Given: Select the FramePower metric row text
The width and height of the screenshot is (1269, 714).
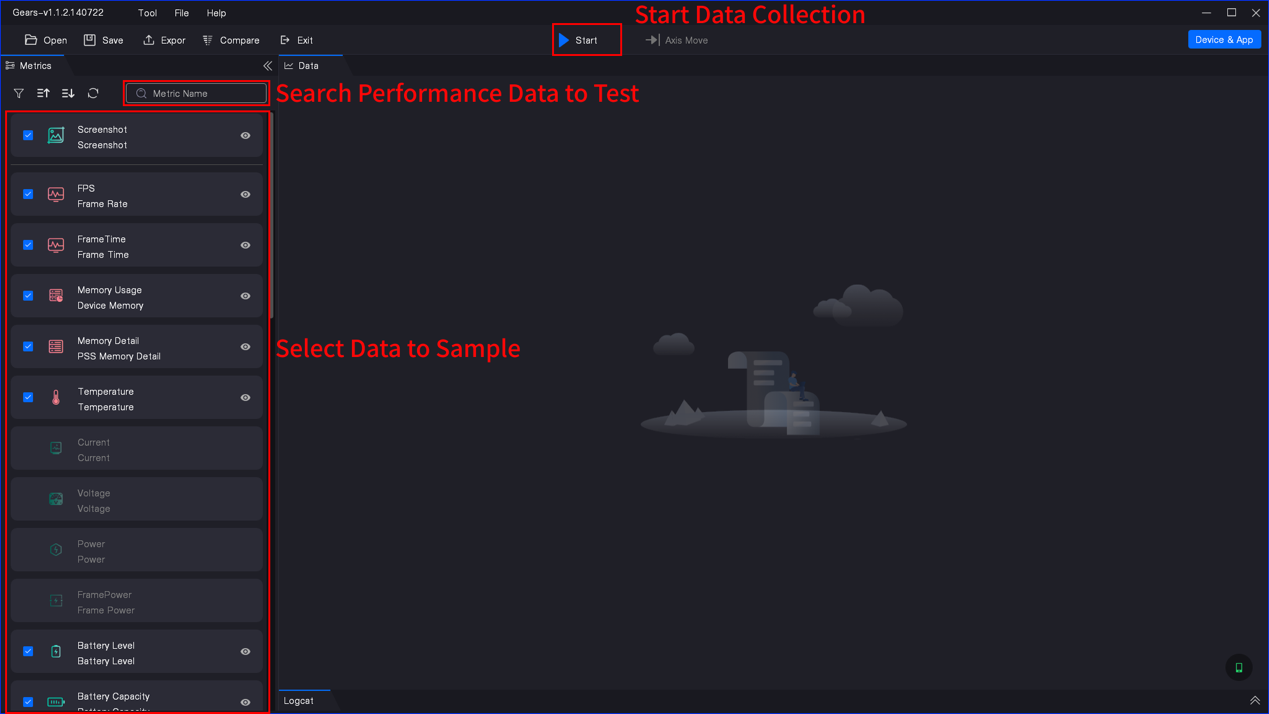Looking at the screenshot, I should [106, 602].
